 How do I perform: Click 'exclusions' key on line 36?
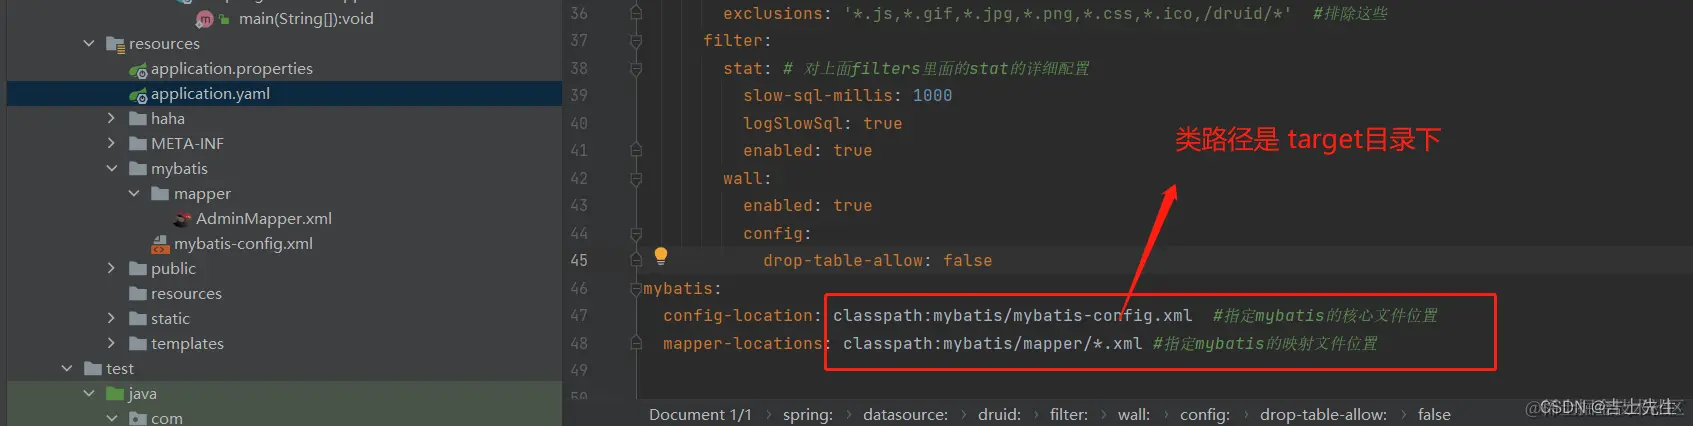point(773,14)
